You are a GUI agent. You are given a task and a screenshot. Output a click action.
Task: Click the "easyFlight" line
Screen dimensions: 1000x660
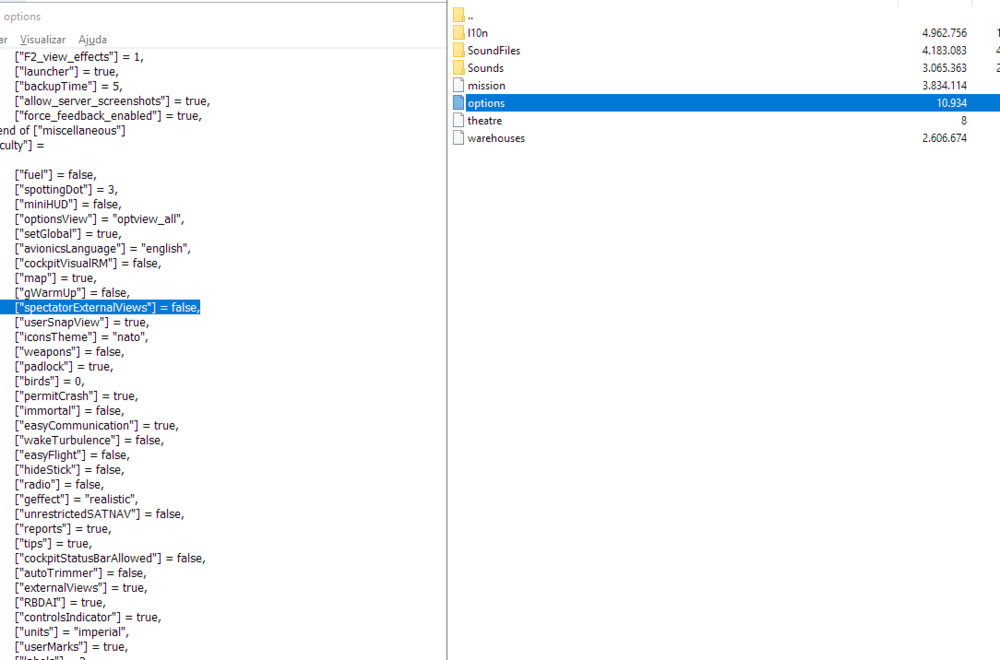[72, 455]
